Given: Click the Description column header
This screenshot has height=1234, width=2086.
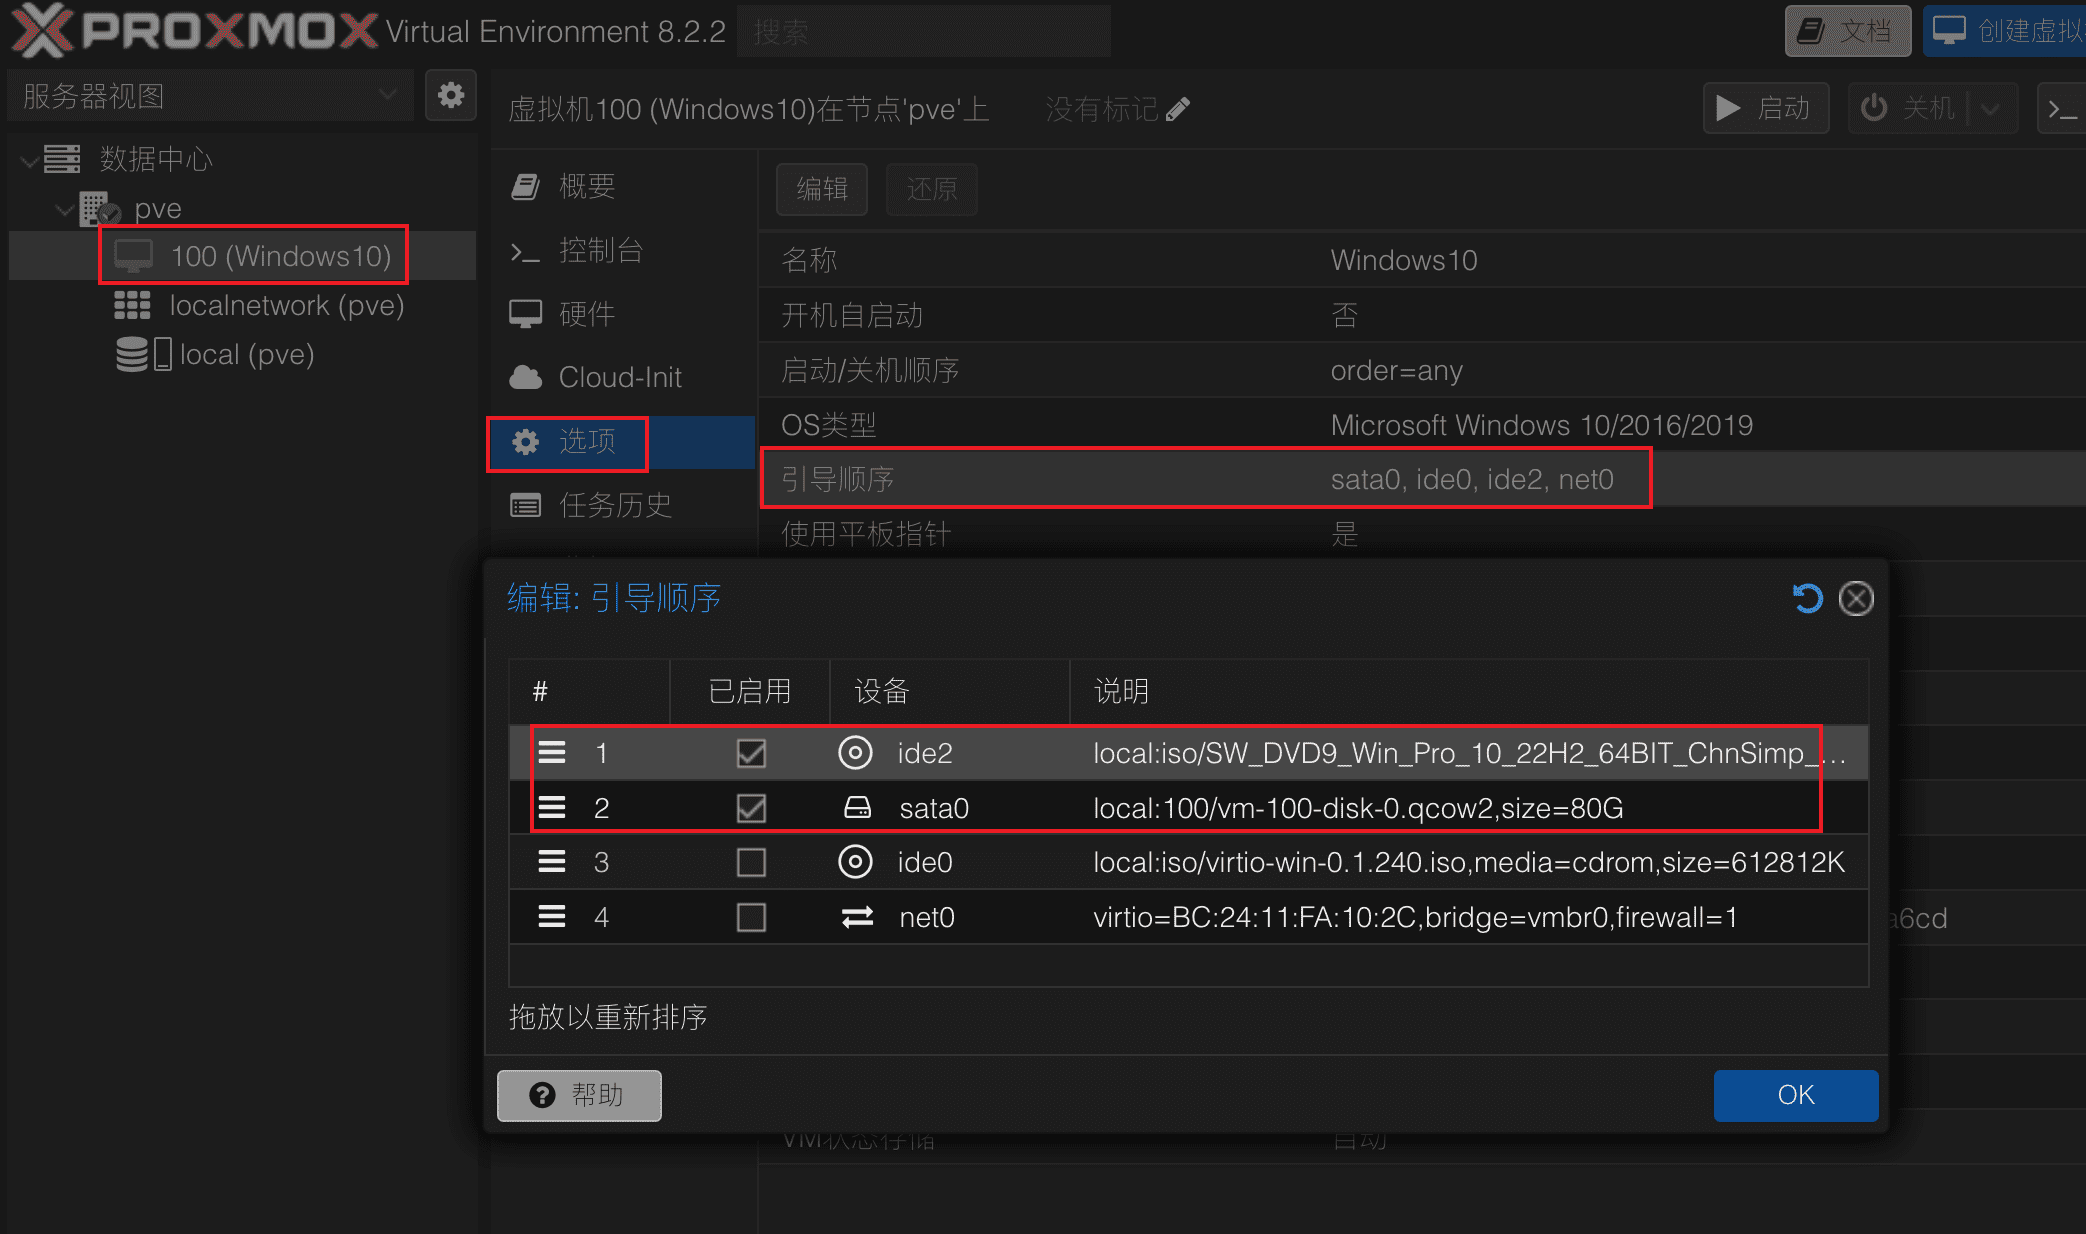Looking at the screenshot, I should [x=1469, y=691].
